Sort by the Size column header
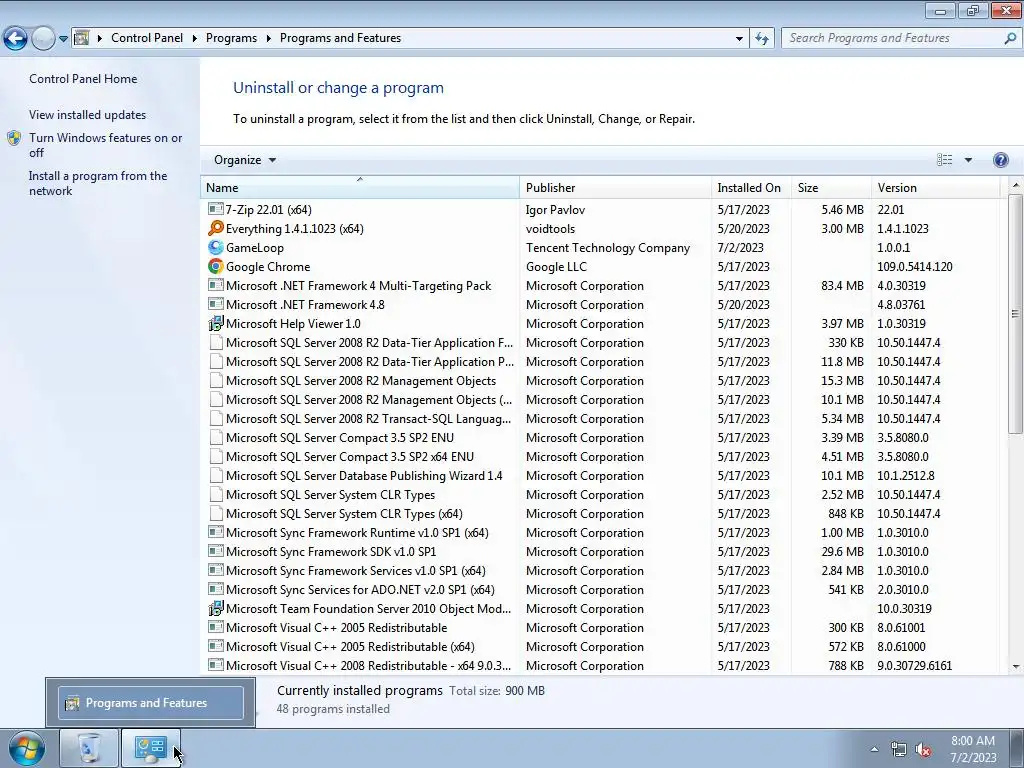The image size is (1024, 768). (831, 187)
